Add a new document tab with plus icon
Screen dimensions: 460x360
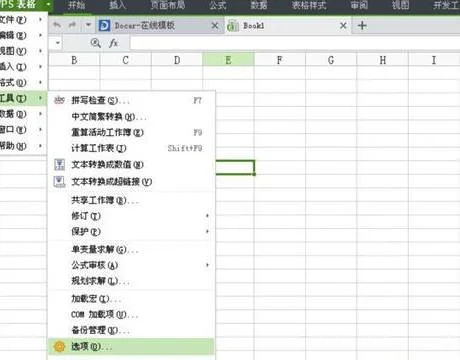pos(362,26)
